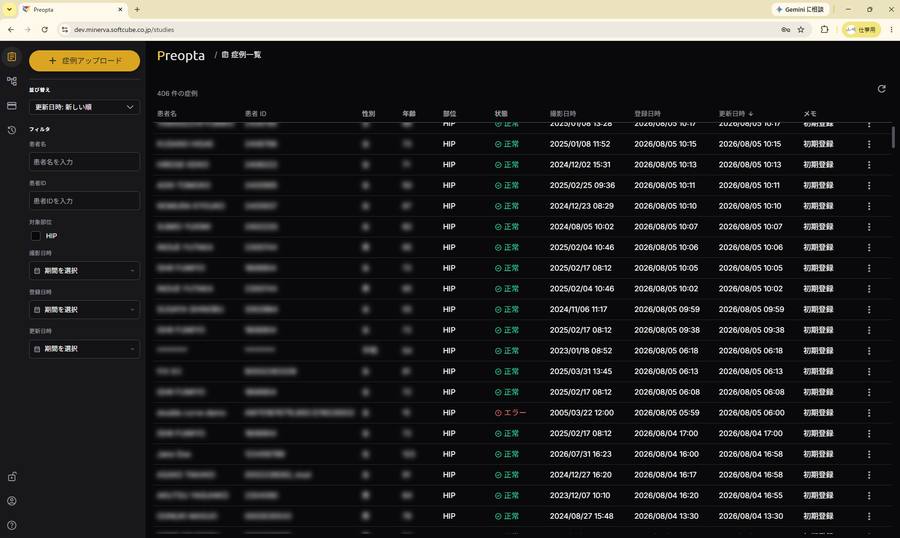Click the browser address bar URL
Screen dimensions: 900x538
click(124, 29)
